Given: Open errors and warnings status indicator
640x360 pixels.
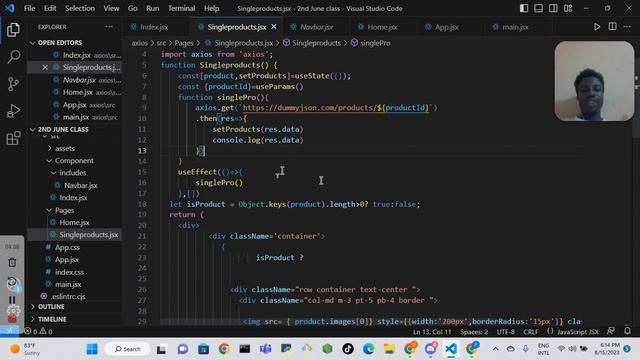Looking at the screenshot, I should click(x=38, y=331).
